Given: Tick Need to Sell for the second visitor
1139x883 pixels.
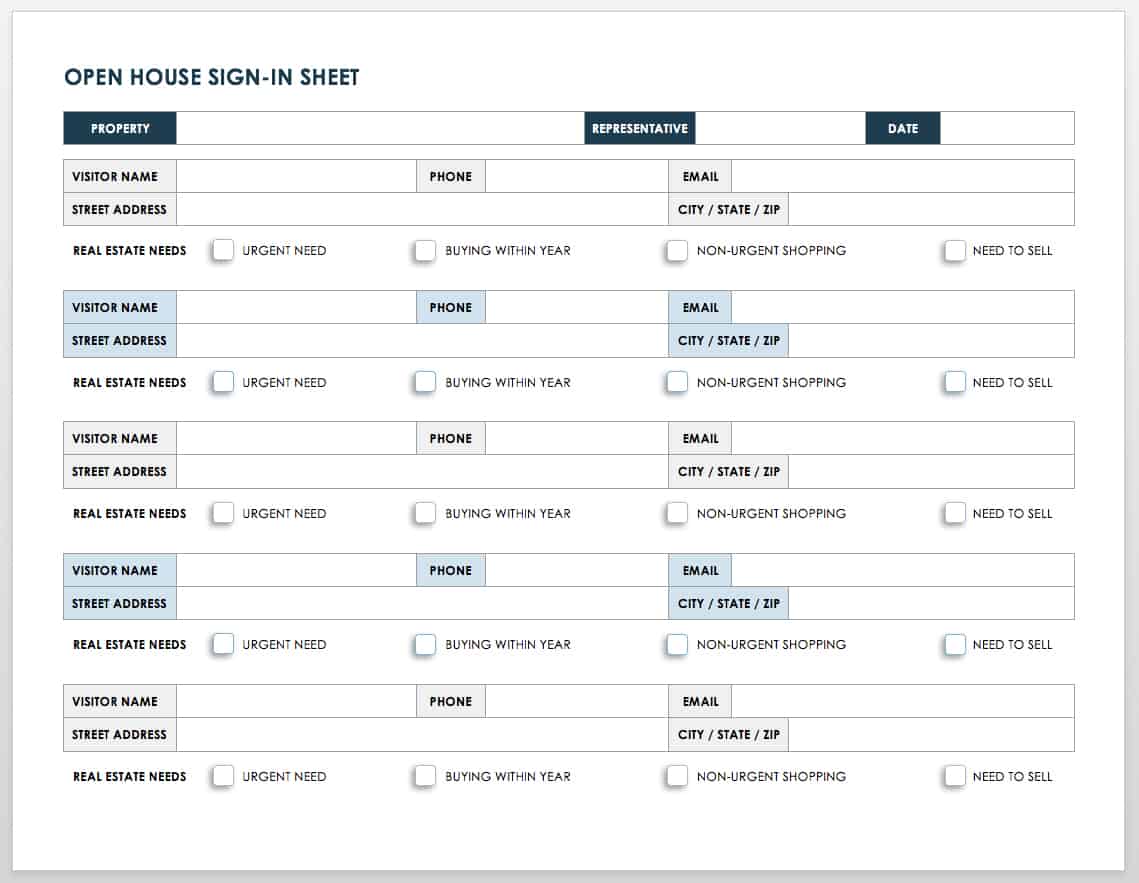Looking at the screenshot, I should 955,382.
